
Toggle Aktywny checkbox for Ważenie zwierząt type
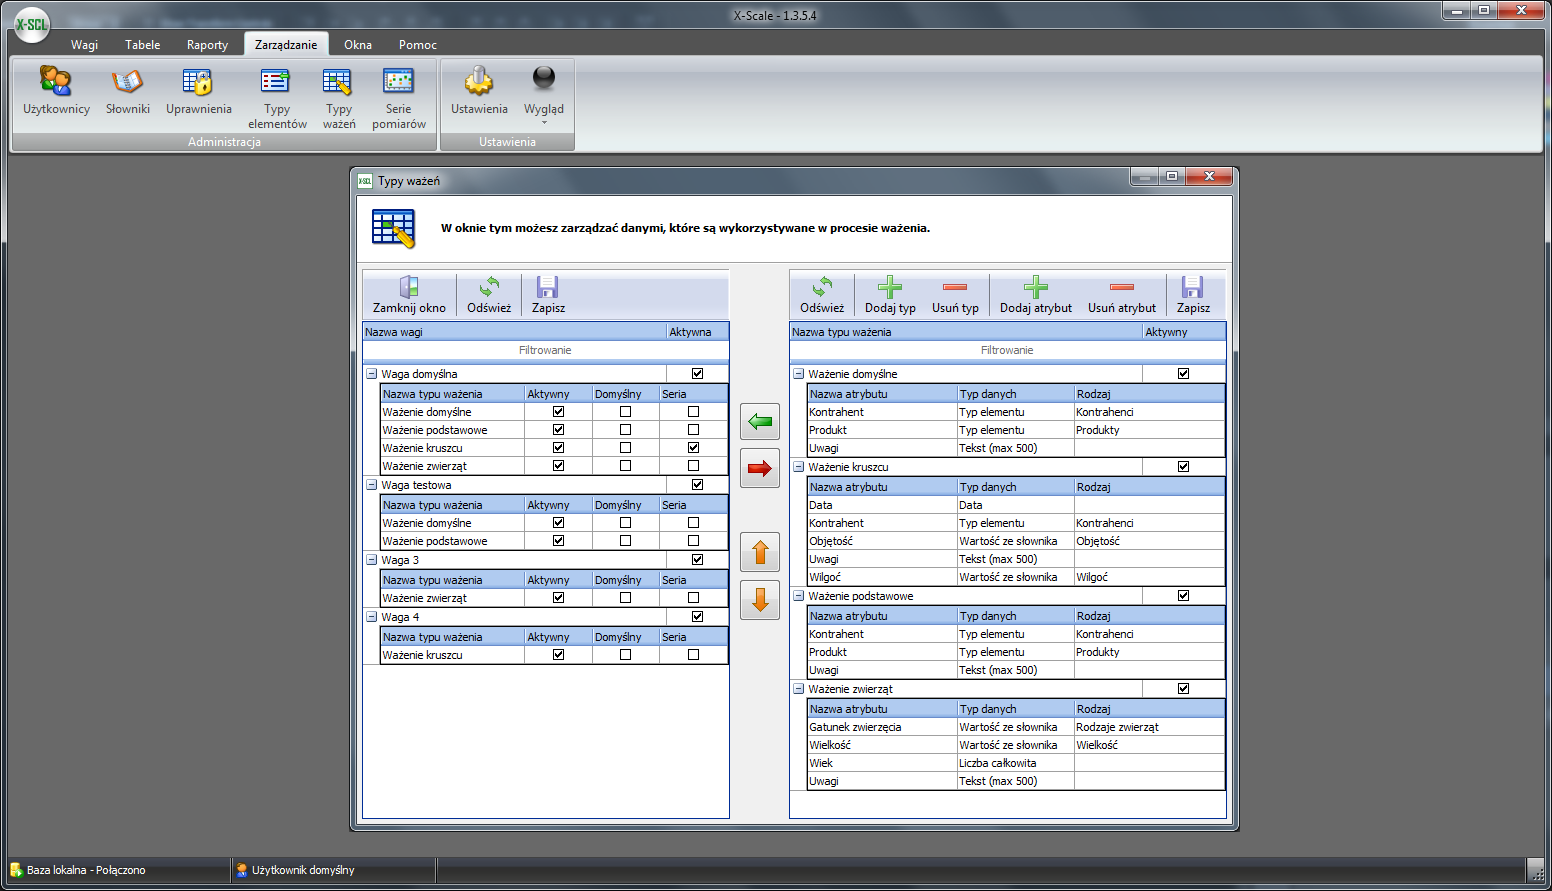click(x=1183, y=689)
